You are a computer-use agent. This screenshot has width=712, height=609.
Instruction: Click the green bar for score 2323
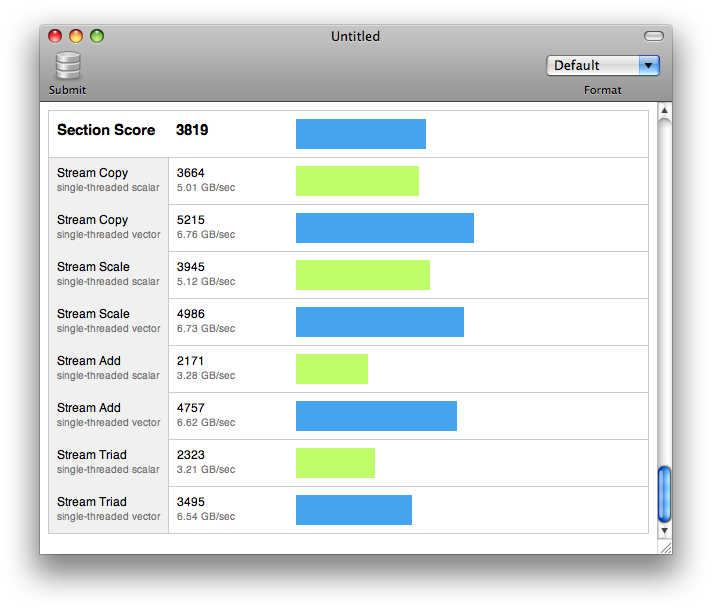click(336, 463)
